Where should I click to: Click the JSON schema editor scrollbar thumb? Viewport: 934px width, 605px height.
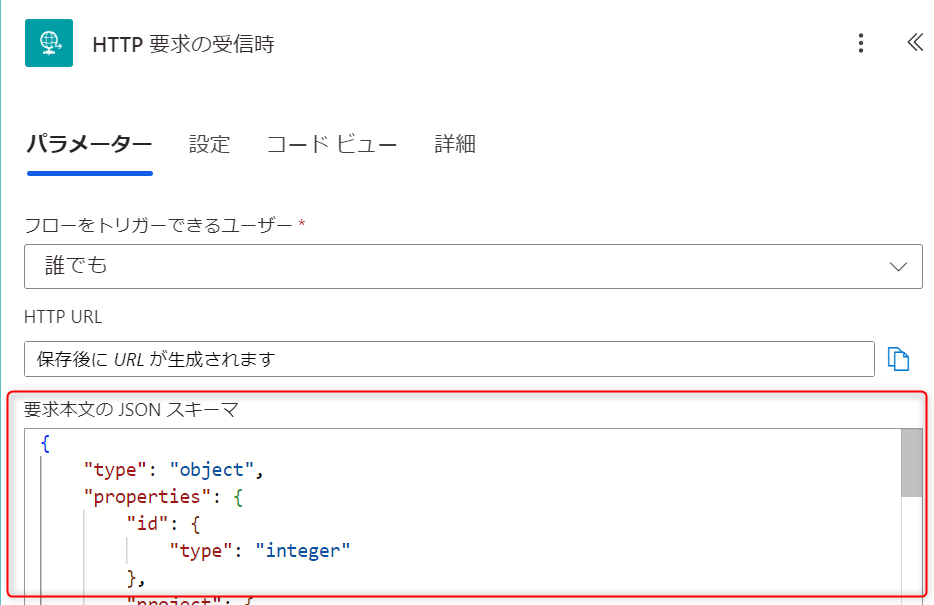pos(911,463)
